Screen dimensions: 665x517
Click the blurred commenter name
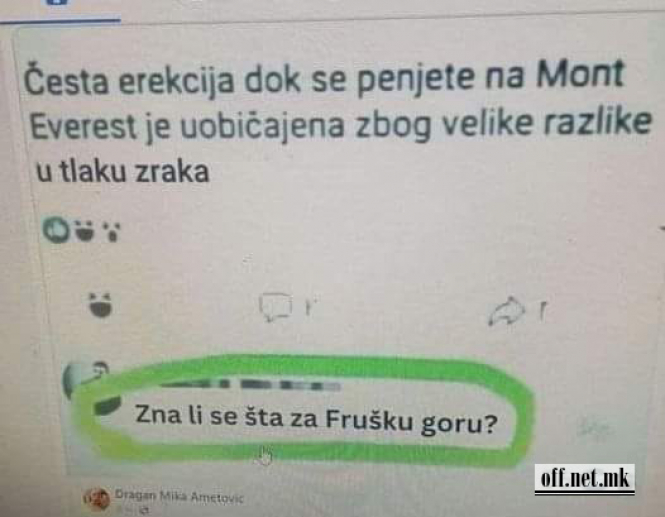pyautogui.click(x=250, y=385)
